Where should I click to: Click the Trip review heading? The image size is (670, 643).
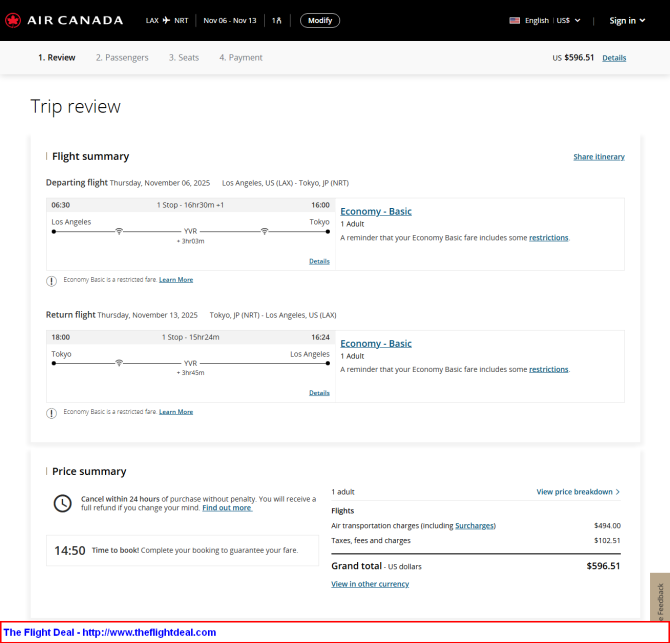click(x=76, y=106)
